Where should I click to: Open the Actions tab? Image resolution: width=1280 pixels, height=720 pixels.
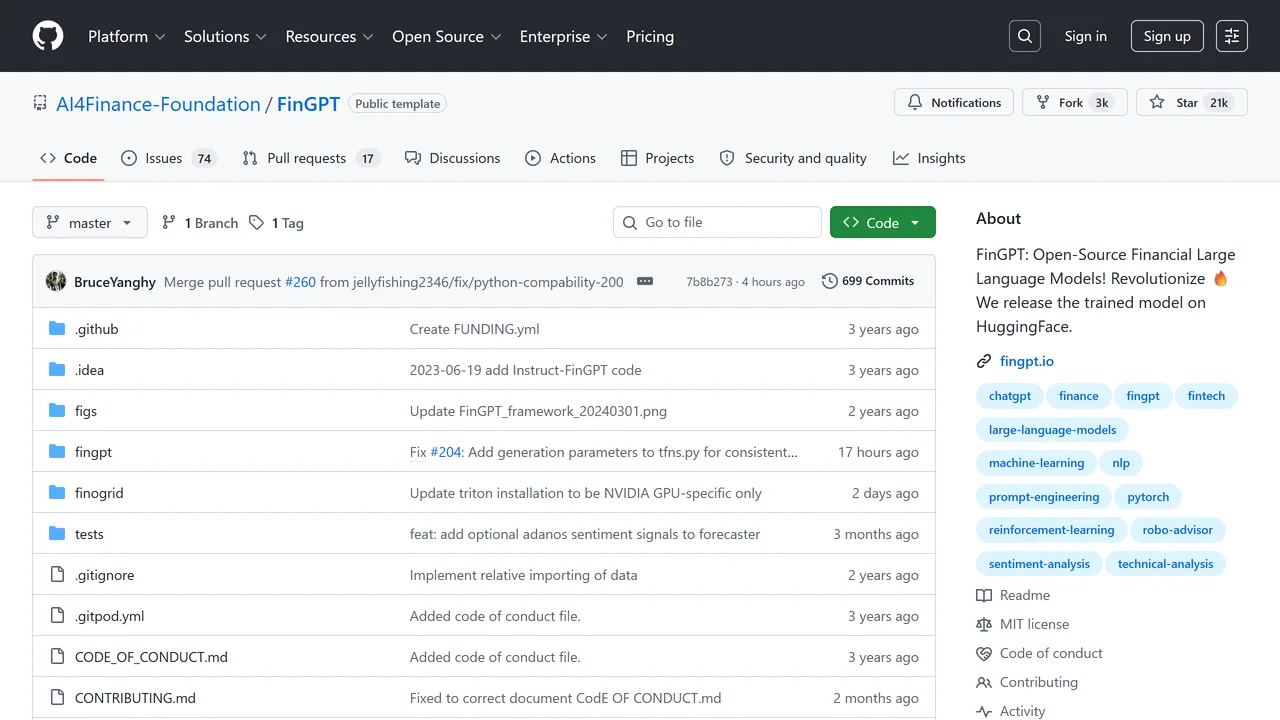tap(560, 158)
